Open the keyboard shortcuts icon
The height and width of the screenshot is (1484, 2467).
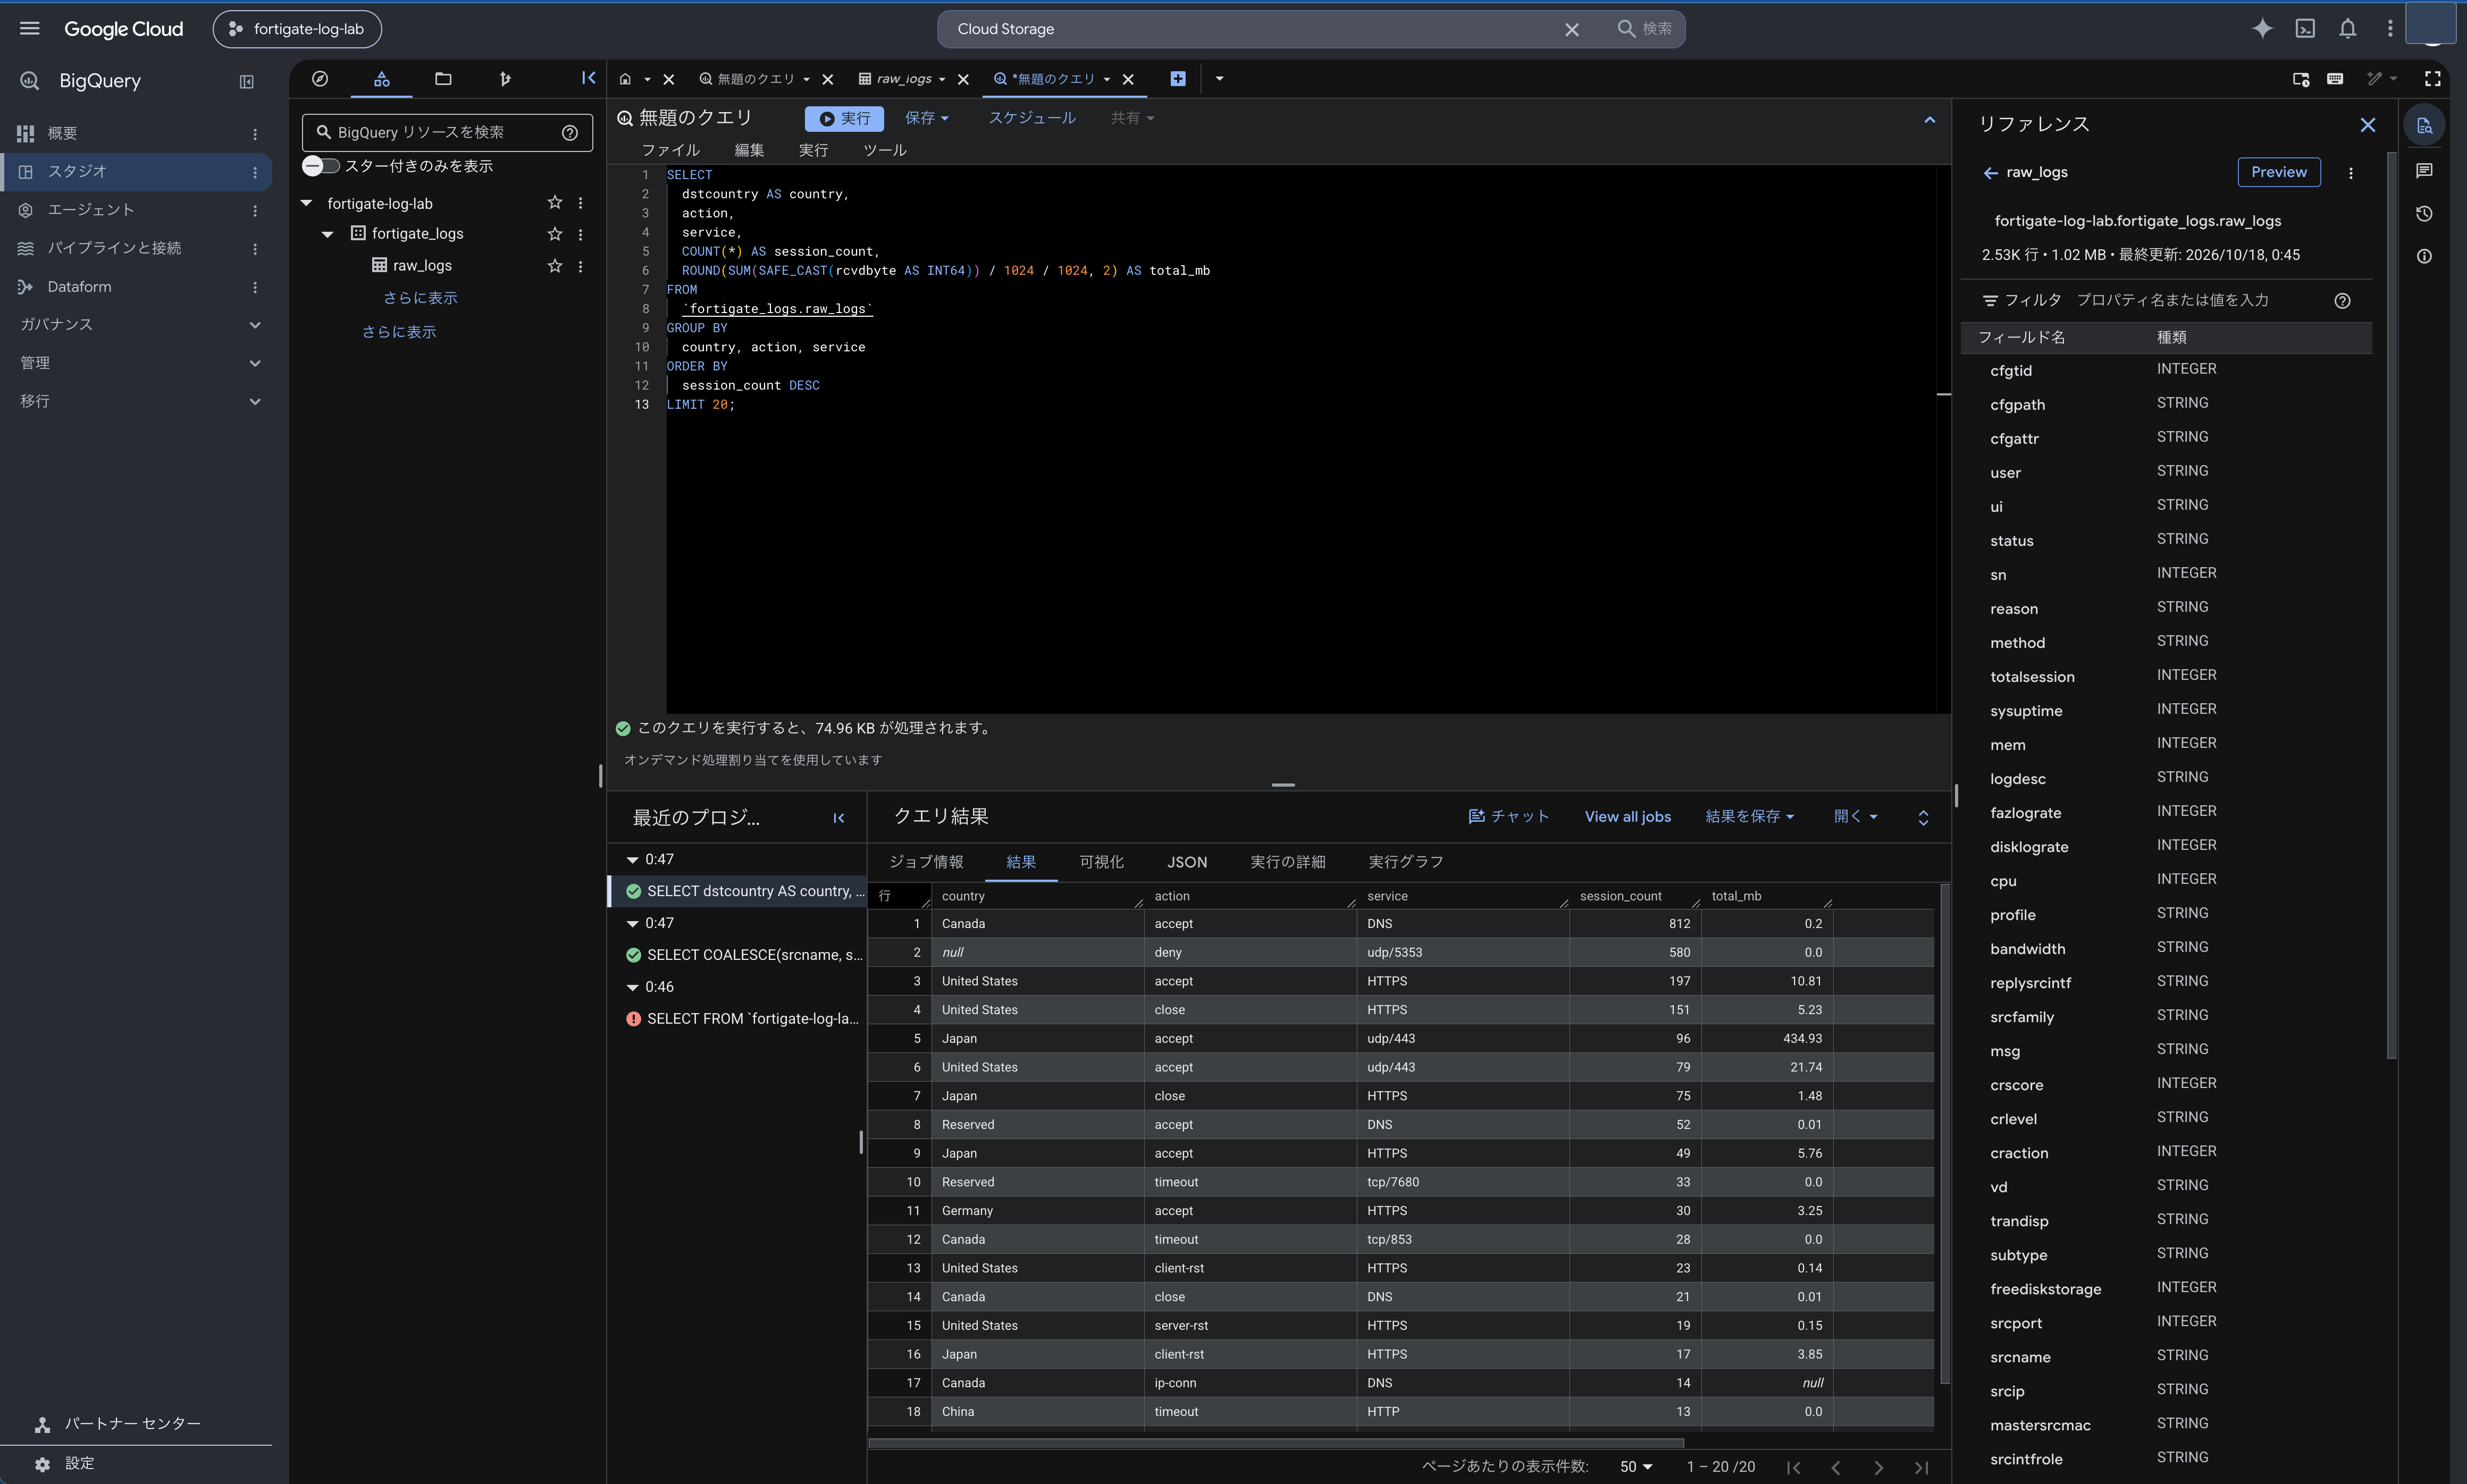tap(2335, 79)
